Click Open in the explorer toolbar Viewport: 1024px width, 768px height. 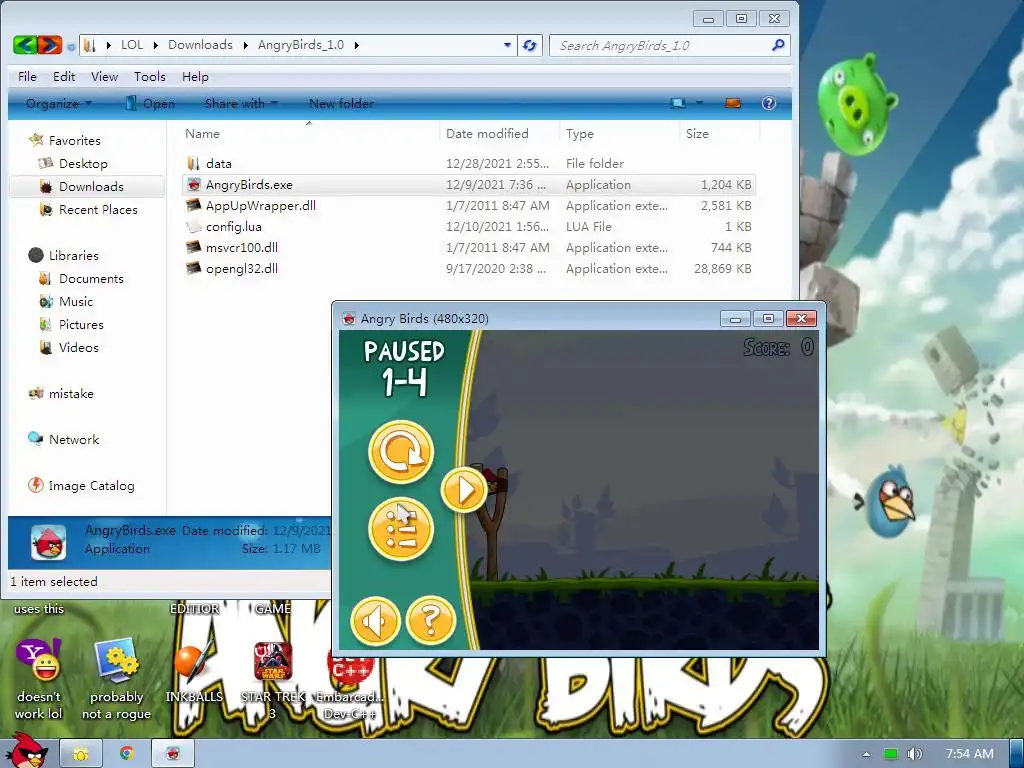(150, 103)
